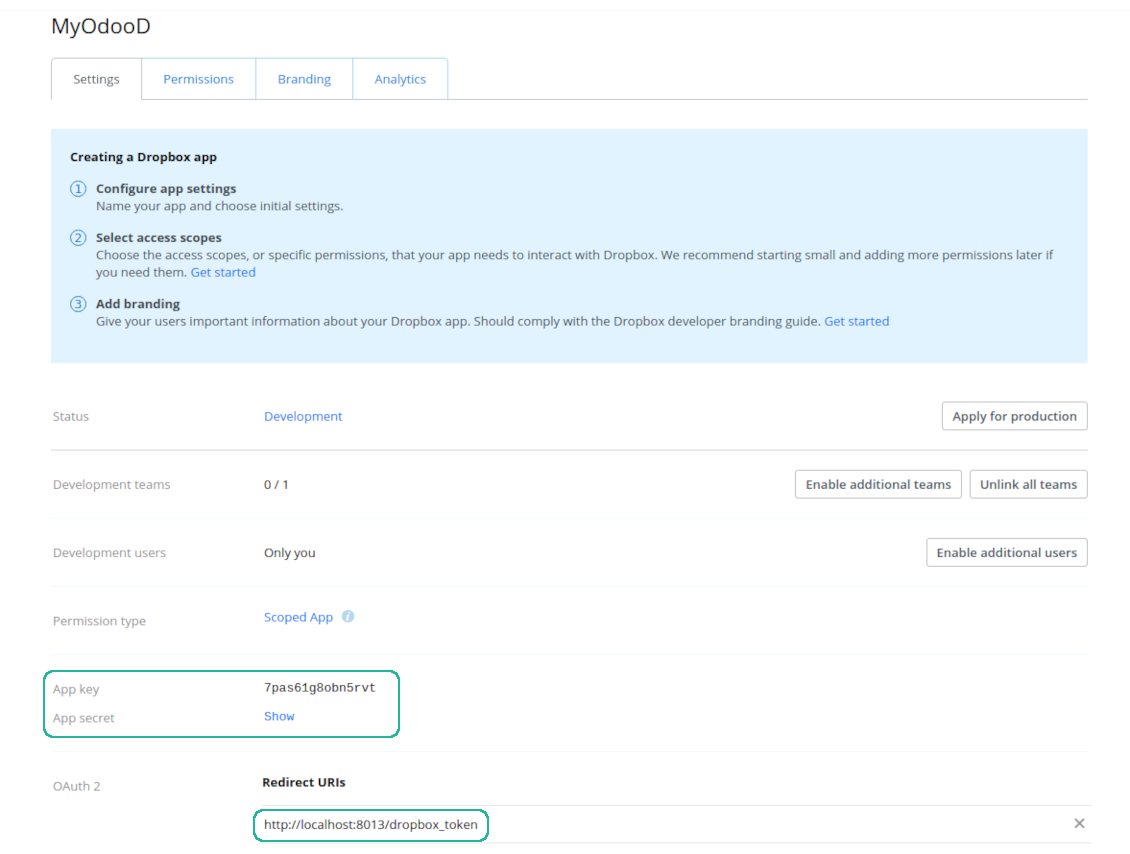Click Unlink all teams button
The image size is (1130, 854).
[x=1028, y=484]
